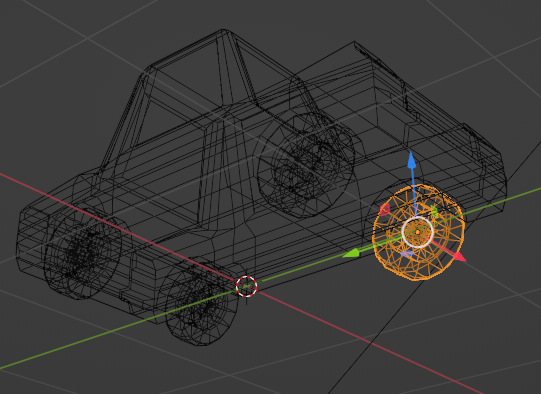Click the orange origin dot of selected wheel

[x=418, y=233]
